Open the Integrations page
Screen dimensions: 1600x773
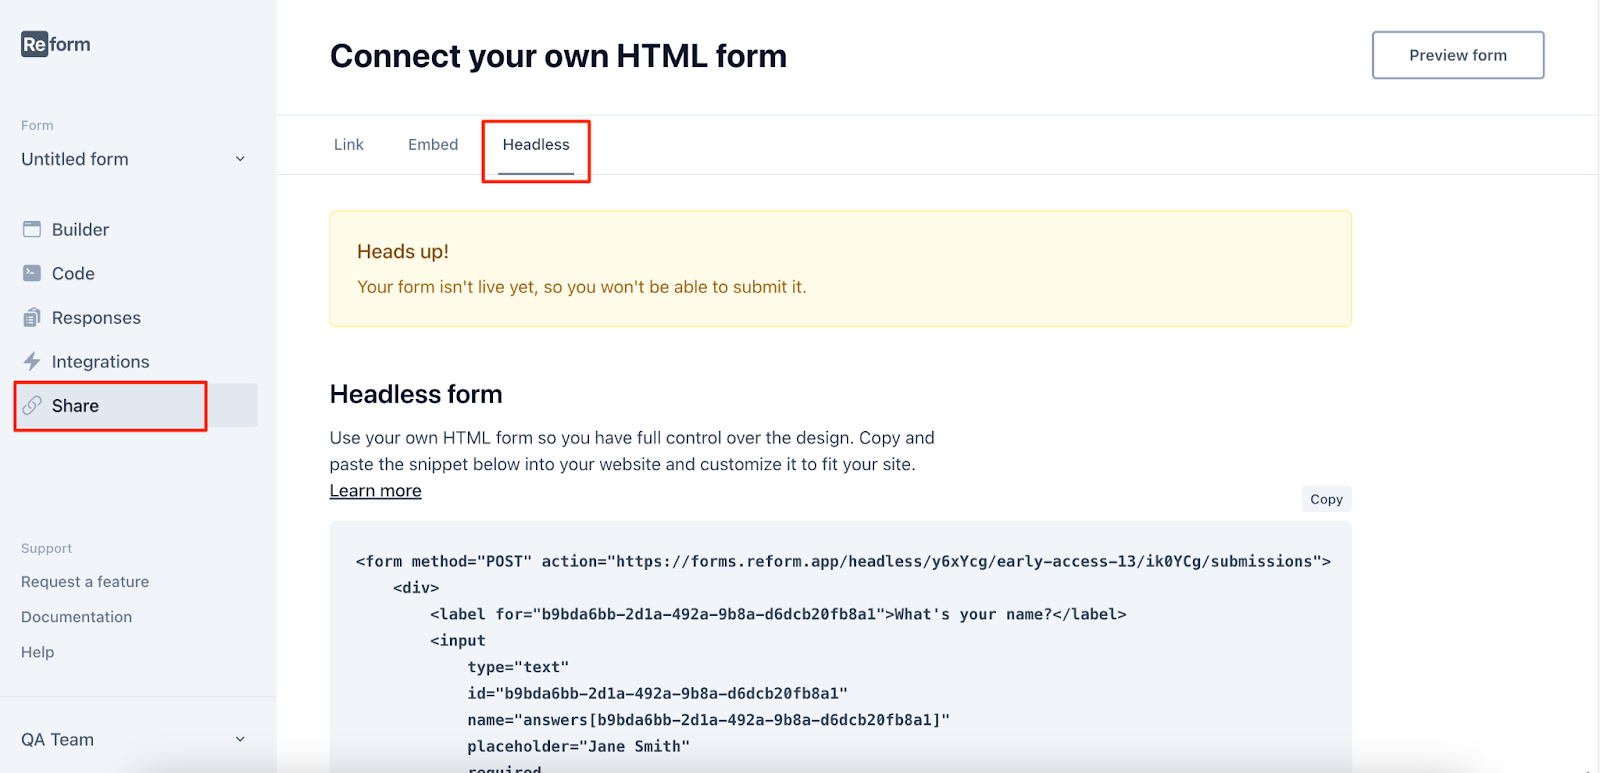click(100, 362)
